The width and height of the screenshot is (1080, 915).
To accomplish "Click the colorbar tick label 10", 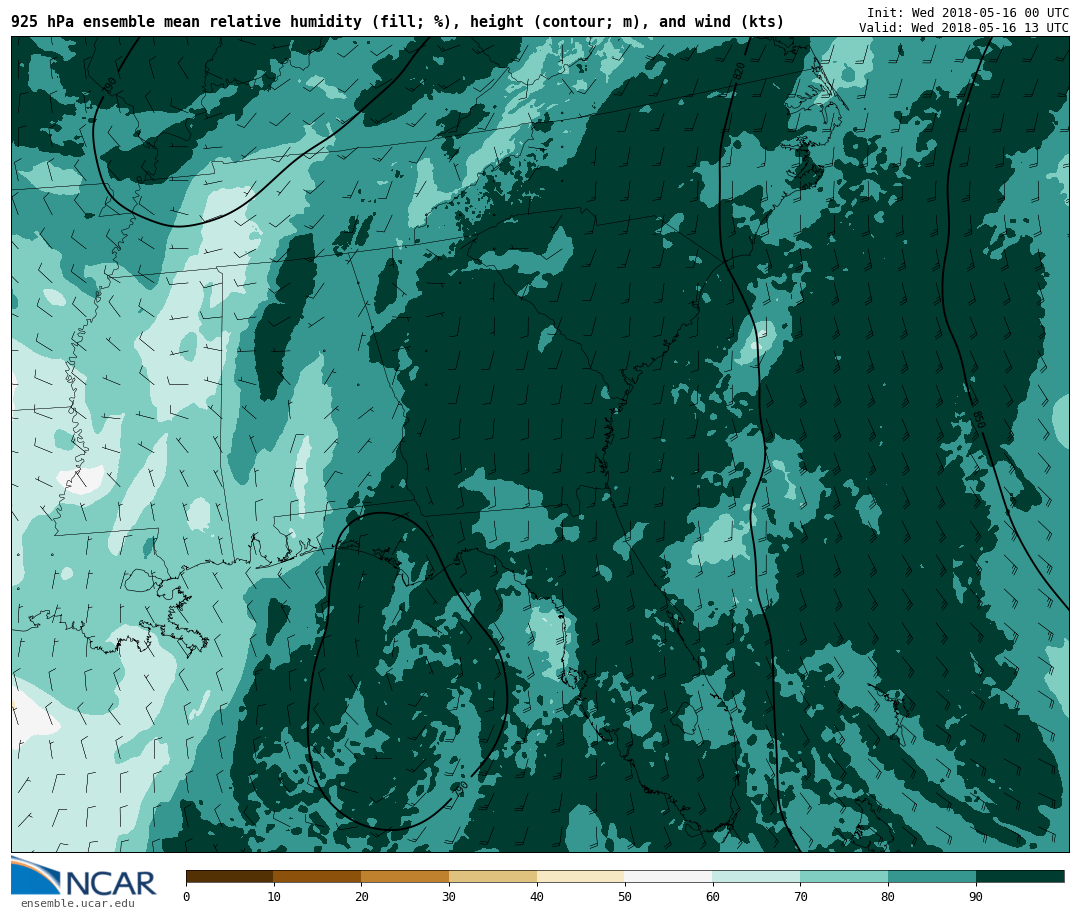I will click(273, 896).
